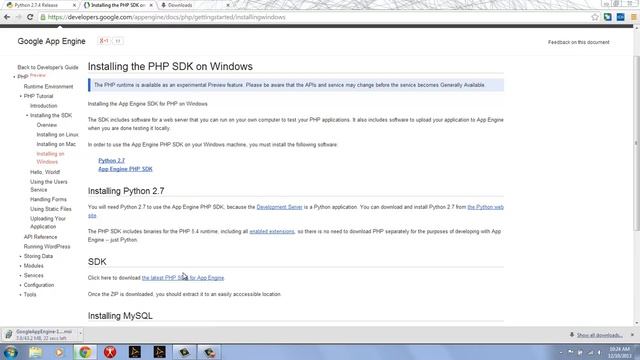Open Installing on Linux page
This screenshot has width=640, height=360.
58,135
